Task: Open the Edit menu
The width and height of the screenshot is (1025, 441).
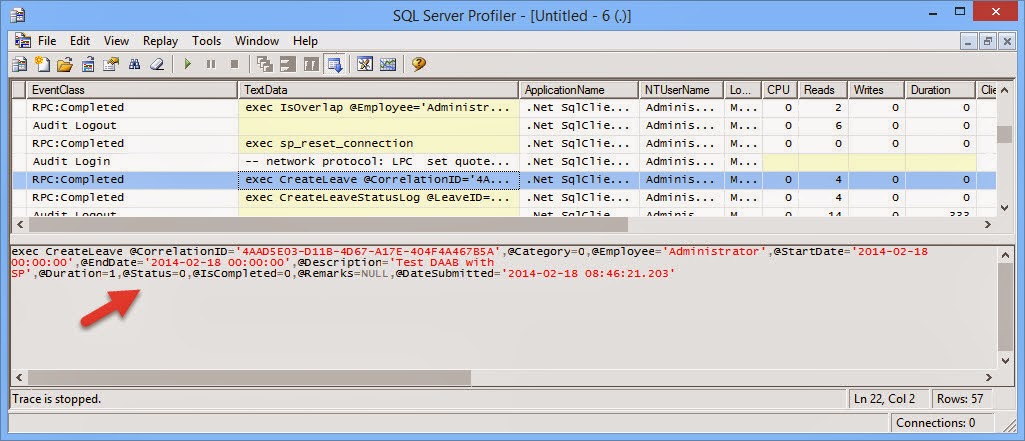Action: point(80,41)
